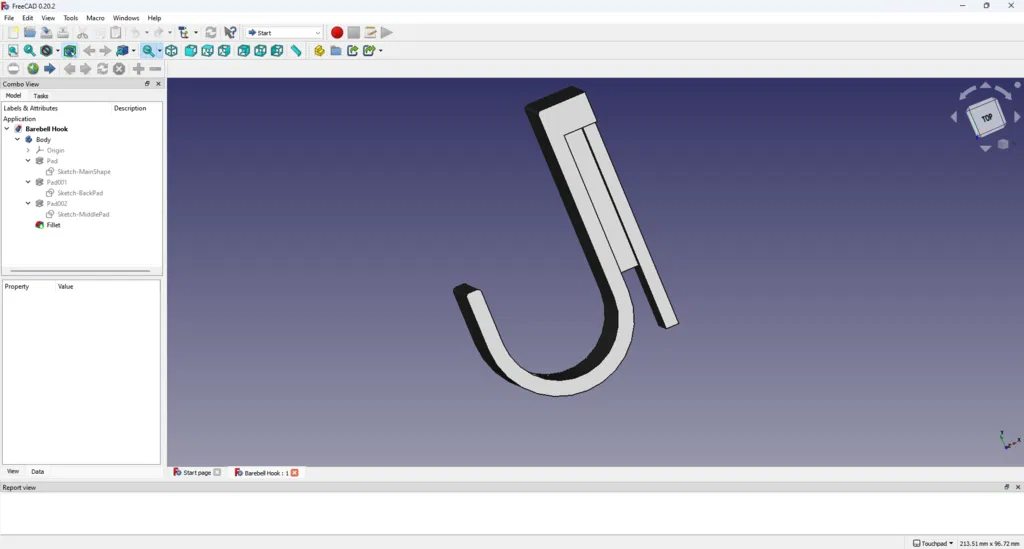Open the Draw Style dropdown arrow

tap(57, 51)
